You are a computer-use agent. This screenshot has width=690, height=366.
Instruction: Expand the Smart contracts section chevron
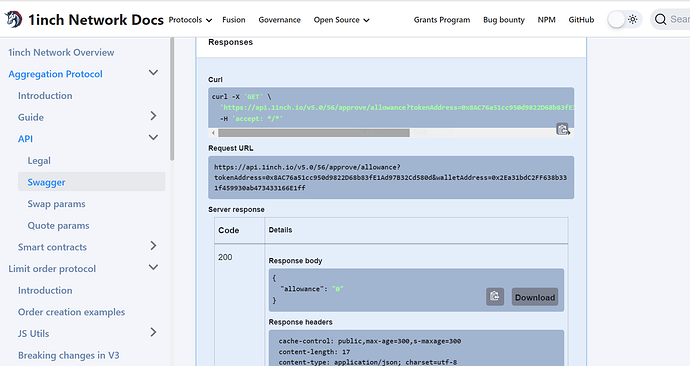point(153,245)
